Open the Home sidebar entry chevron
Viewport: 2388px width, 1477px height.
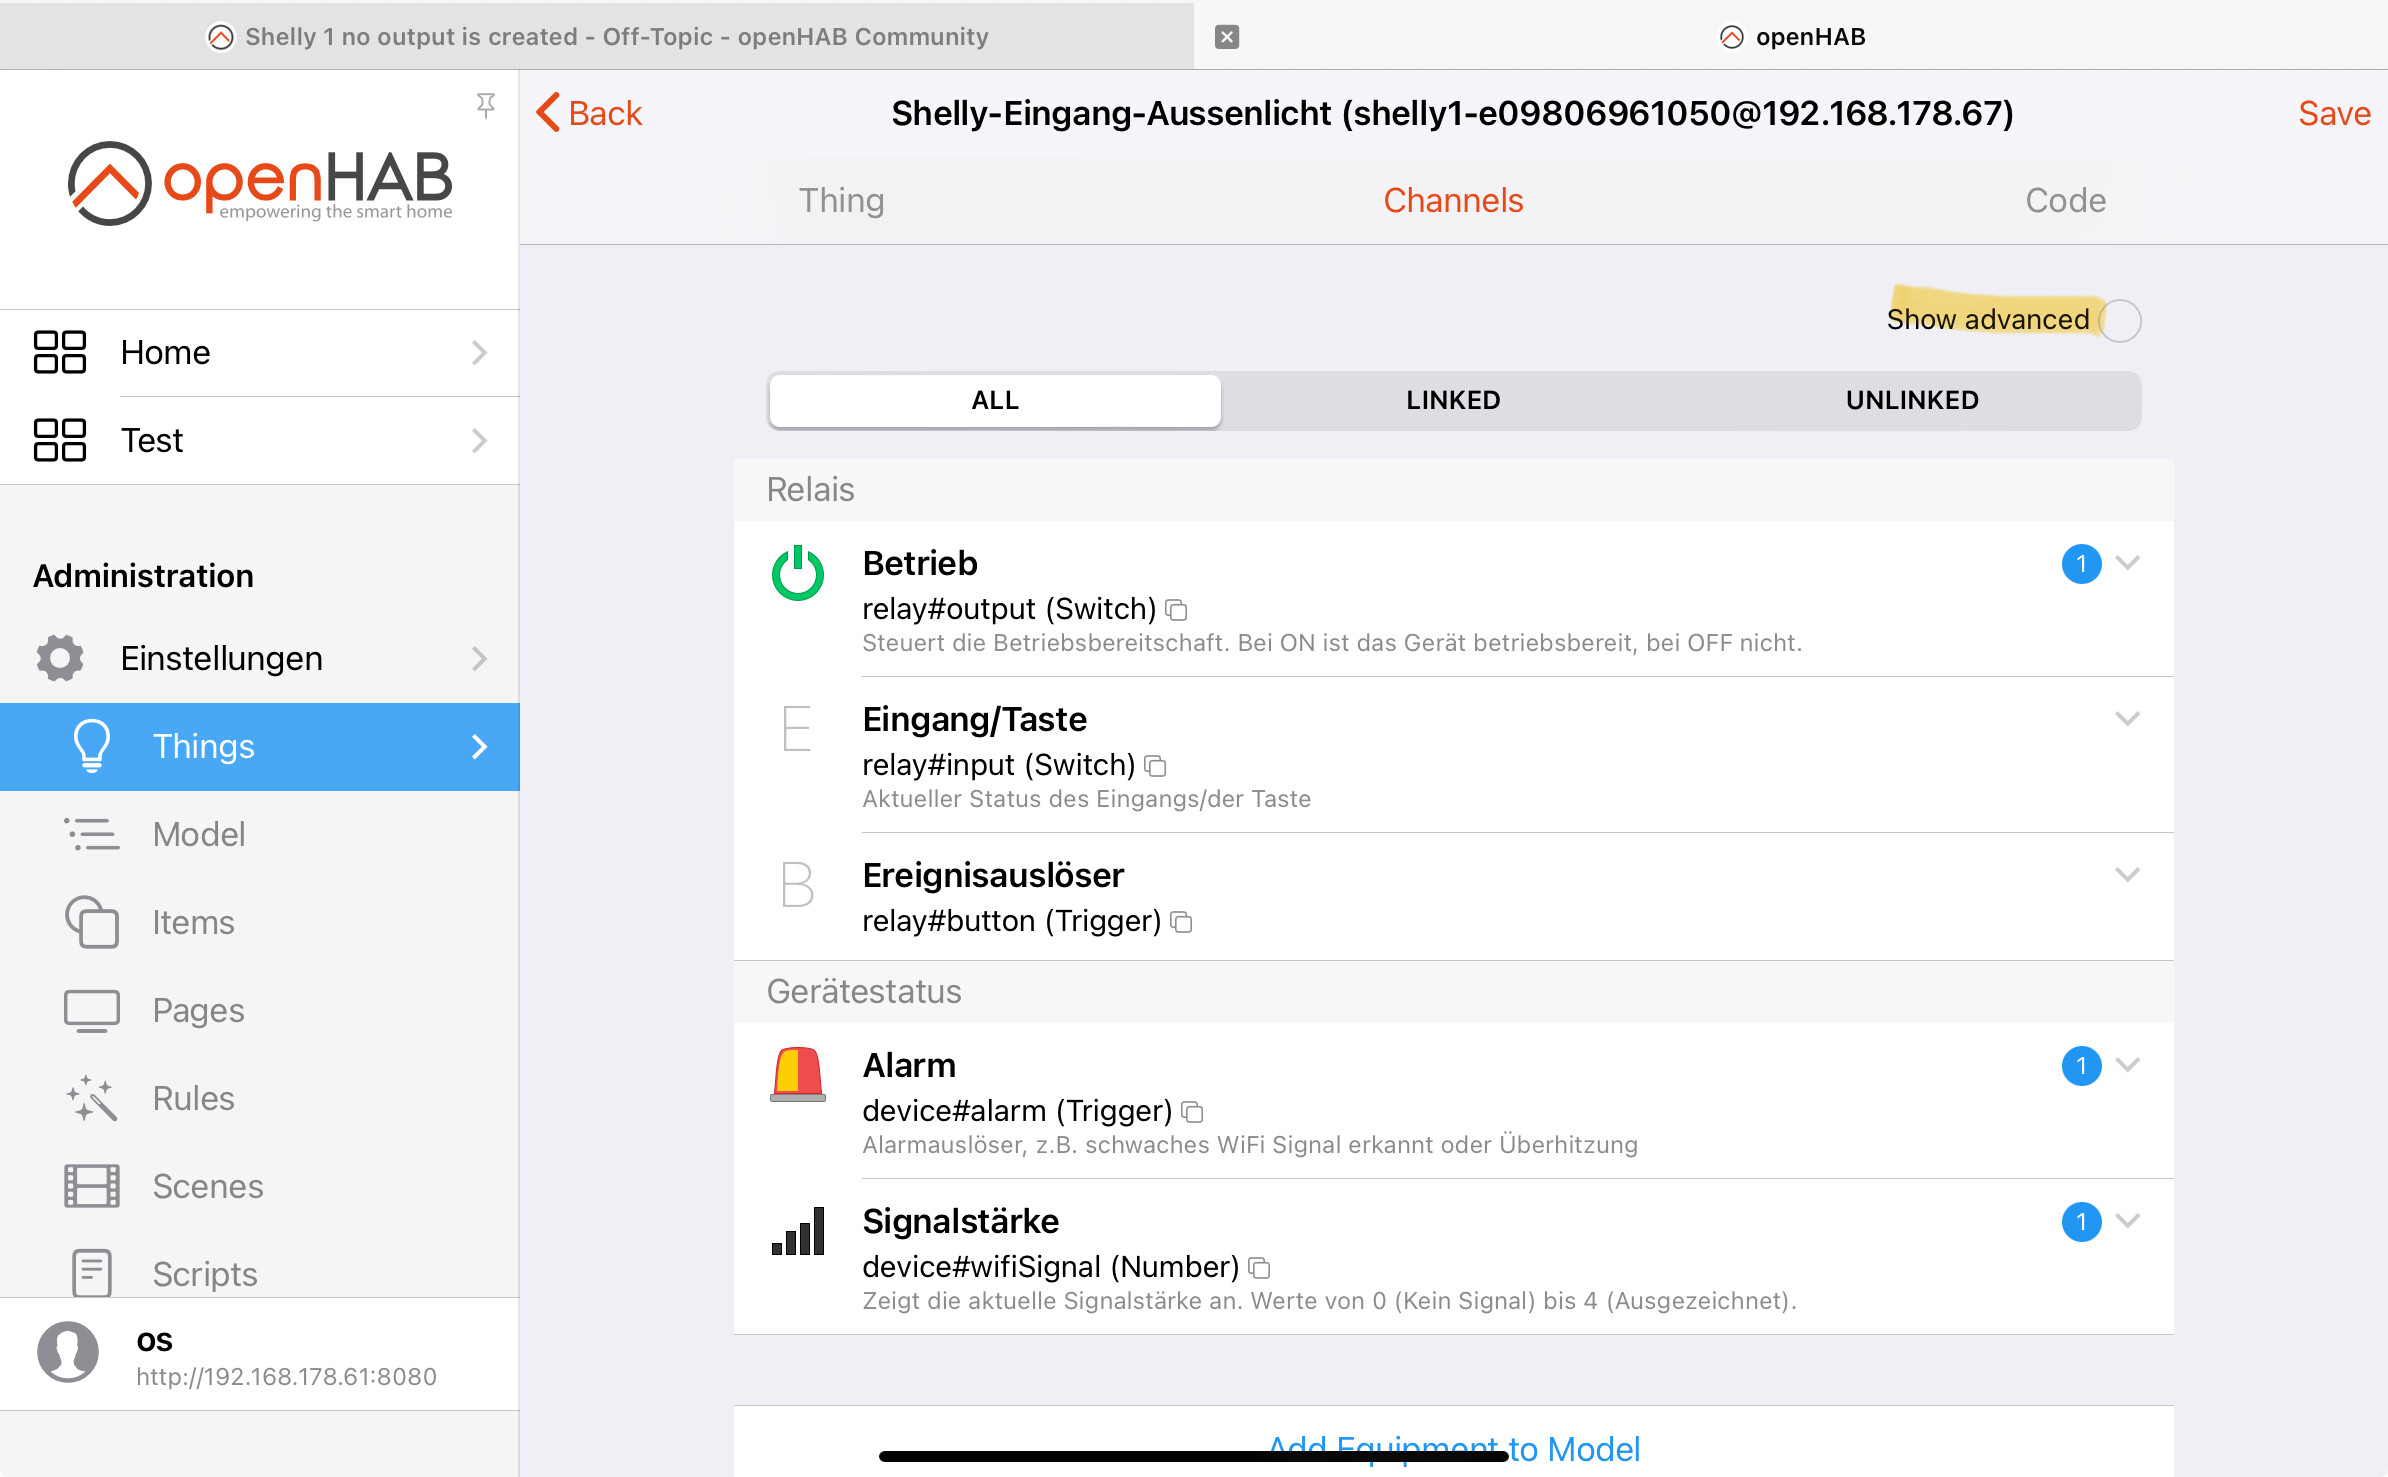click(x=480, y=352)
